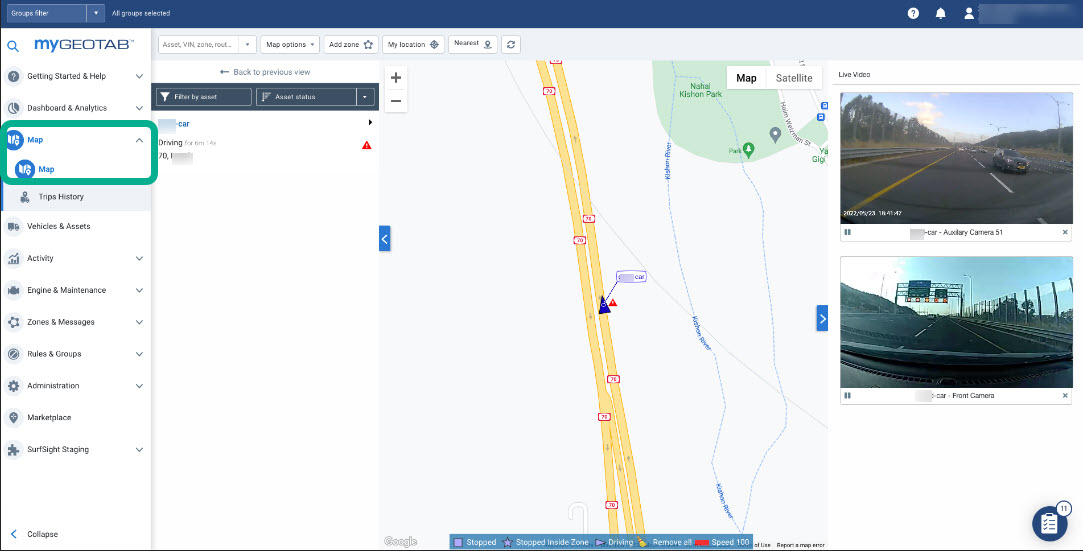Zoom in the map with plus
Screen dimensions: 1083x551
[396, 77]
